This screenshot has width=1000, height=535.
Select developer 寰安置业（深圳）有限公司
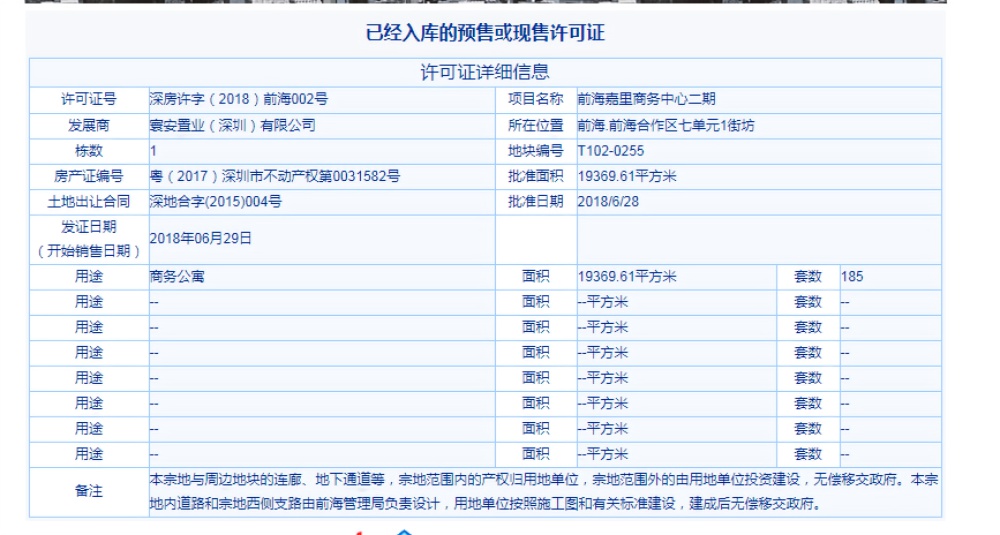click(x=233, y=126)
